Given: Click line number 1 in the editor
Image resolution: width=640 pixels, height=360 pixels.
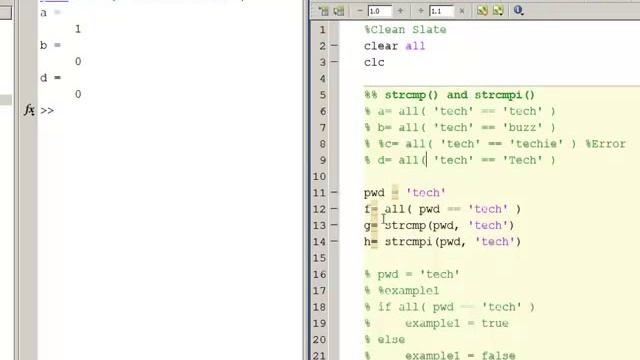Looking at the screenshot, I should click(322, 30).
